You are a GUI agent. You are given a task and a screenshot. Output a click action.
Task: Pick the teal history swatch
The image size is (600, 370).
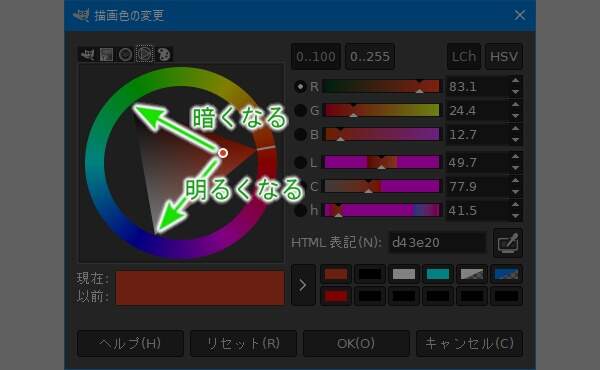[x=438, y=274]
